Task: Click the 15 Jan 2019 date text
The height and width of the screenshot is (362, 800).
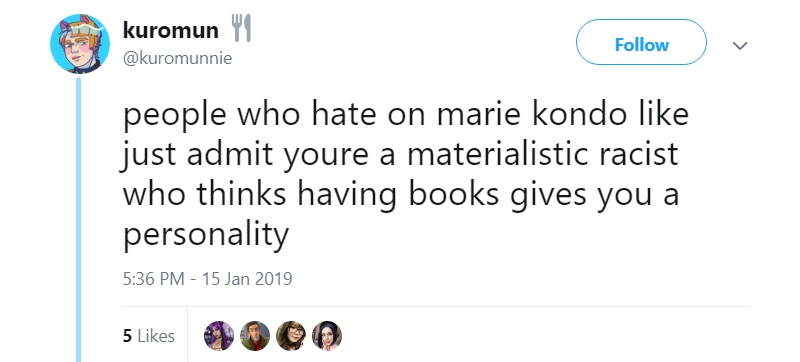Action: click(247, 279)
